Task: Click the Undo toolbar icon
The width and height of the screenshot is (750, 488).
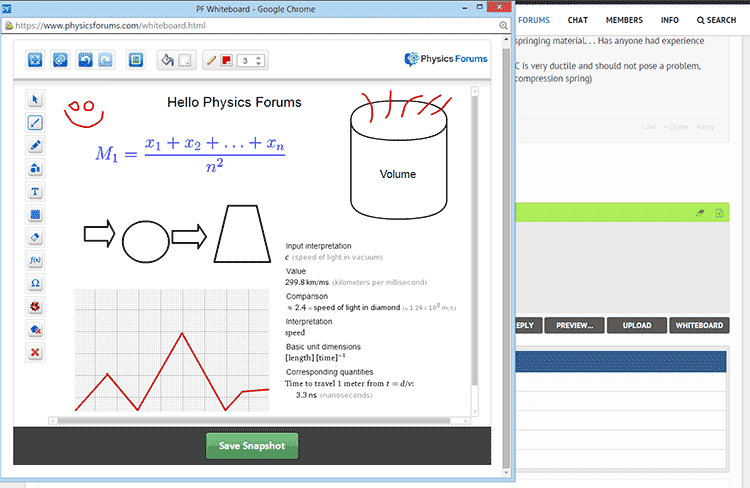Action: coord(85,60)
